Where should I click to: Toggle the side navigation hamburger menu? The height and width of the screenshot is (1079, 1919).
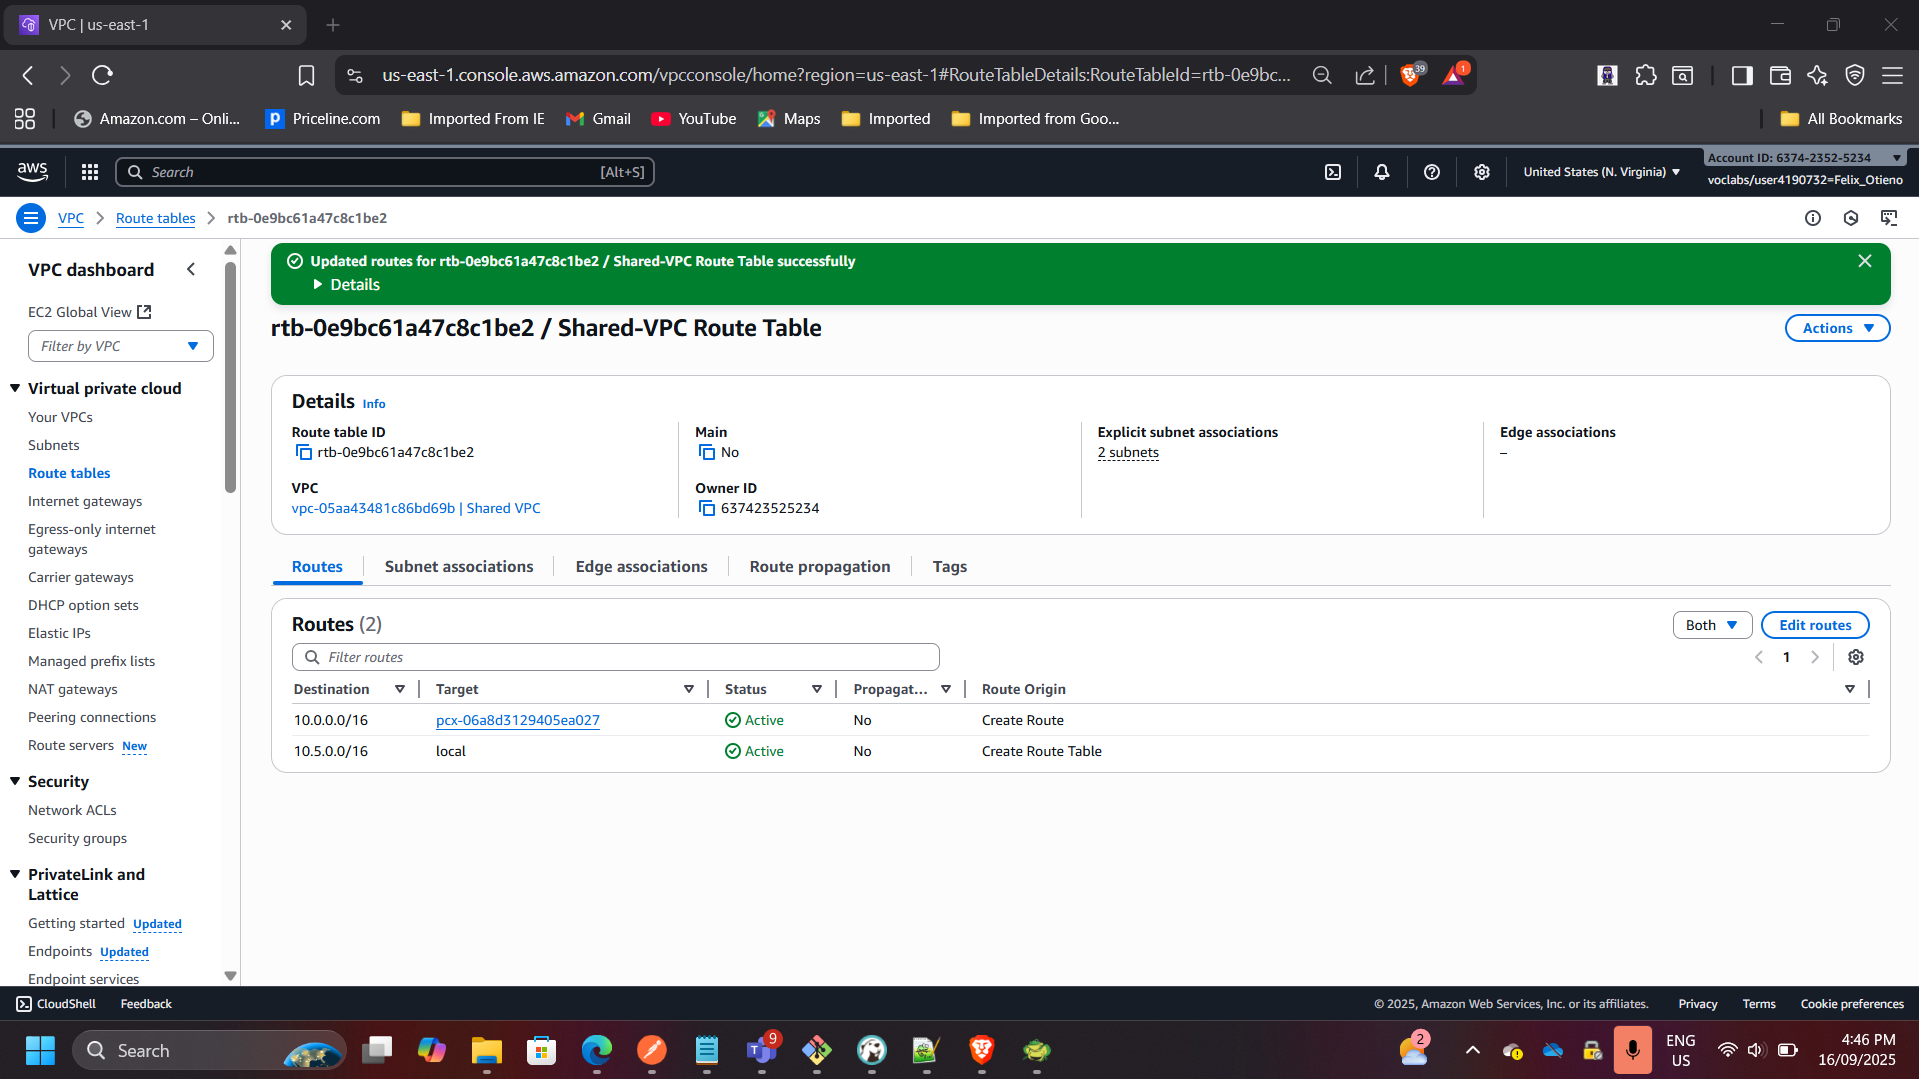coord(31,218)
